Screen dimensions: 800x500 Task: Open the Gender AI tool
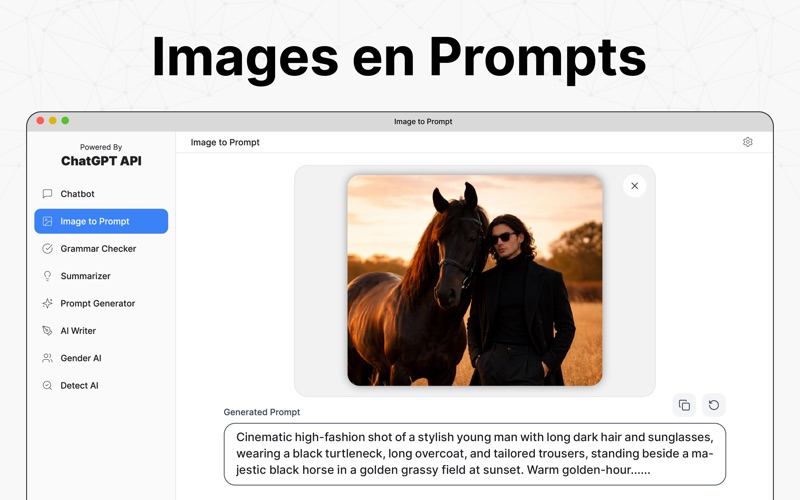[x=101, y=358]
